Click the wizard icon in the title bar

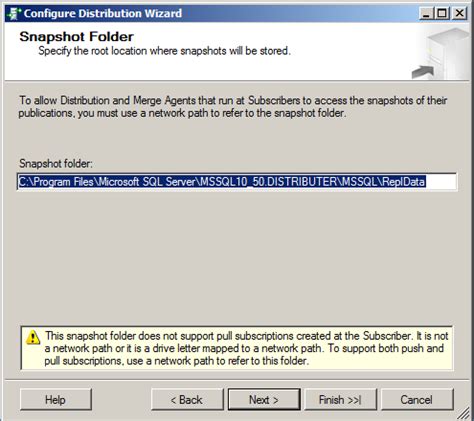pyautogui.click(x=14, y=14)
